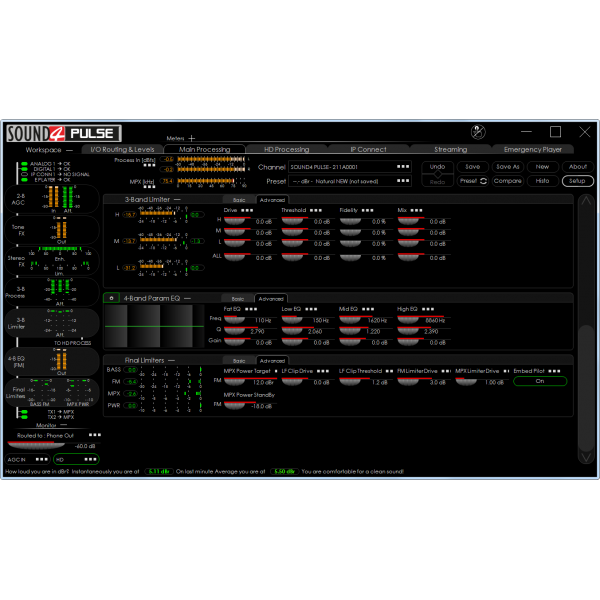Click the power icon beside 4-Band Param EQ
This screenshot has width=600, height=600.
[x=111, y=298]
